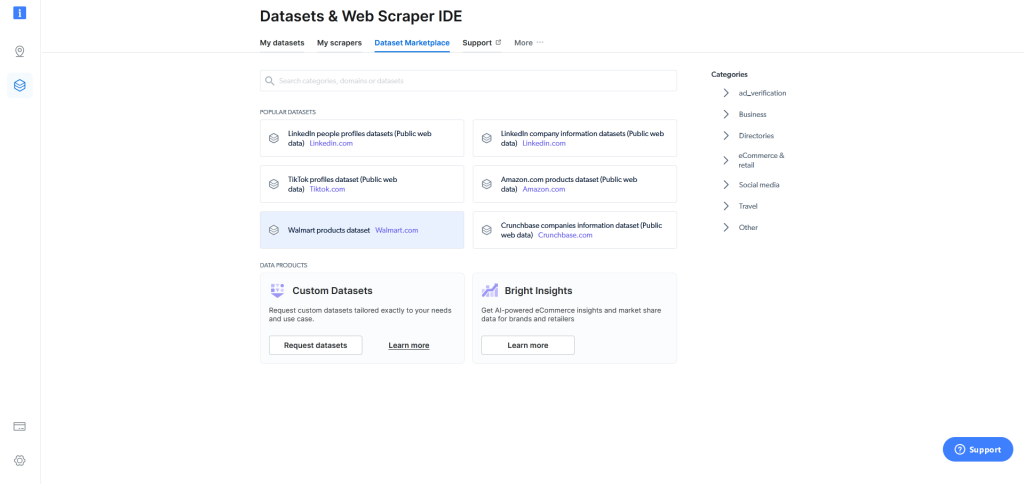
Task: Open the location pin sidebar icon
Action: 20,52
